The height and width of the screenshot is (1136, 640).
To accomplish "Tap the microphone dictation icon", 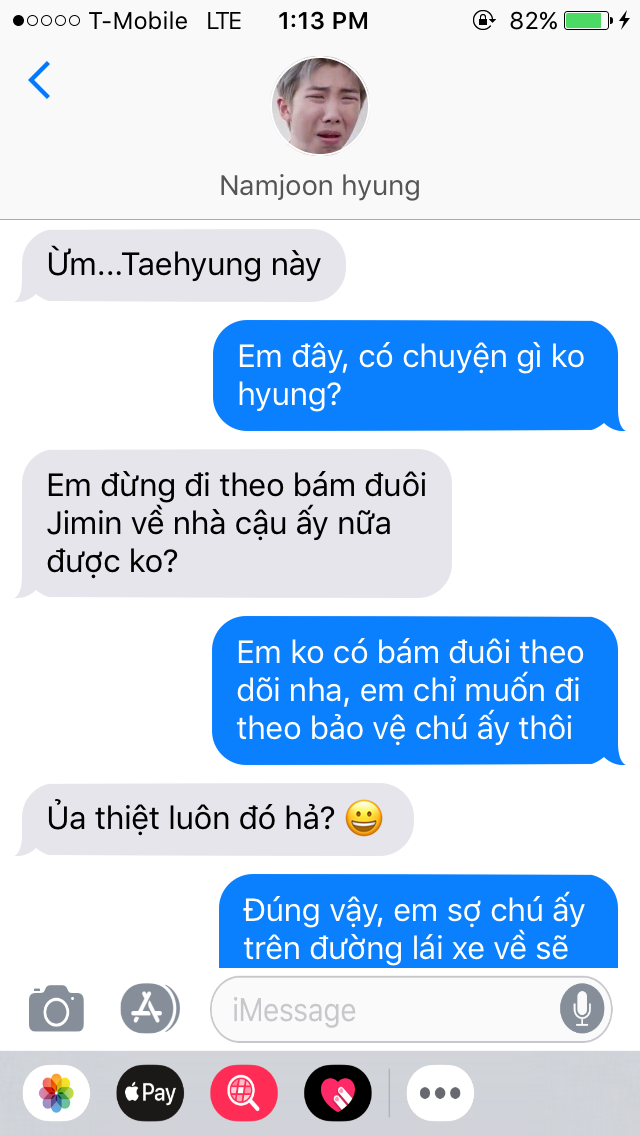I will pos(581,1009).
